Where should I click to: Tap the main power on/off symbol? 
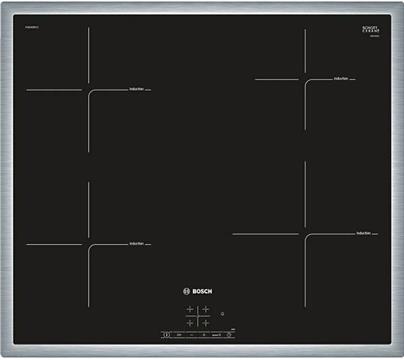166,335
